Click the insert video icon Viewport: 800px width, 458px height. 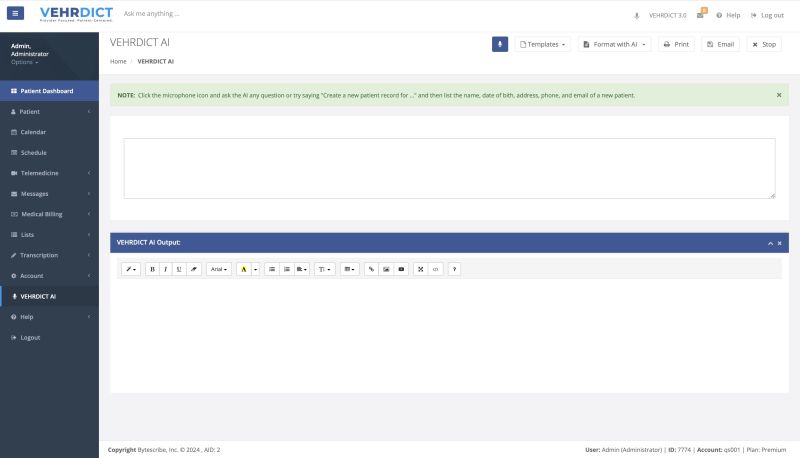(401, 269)
